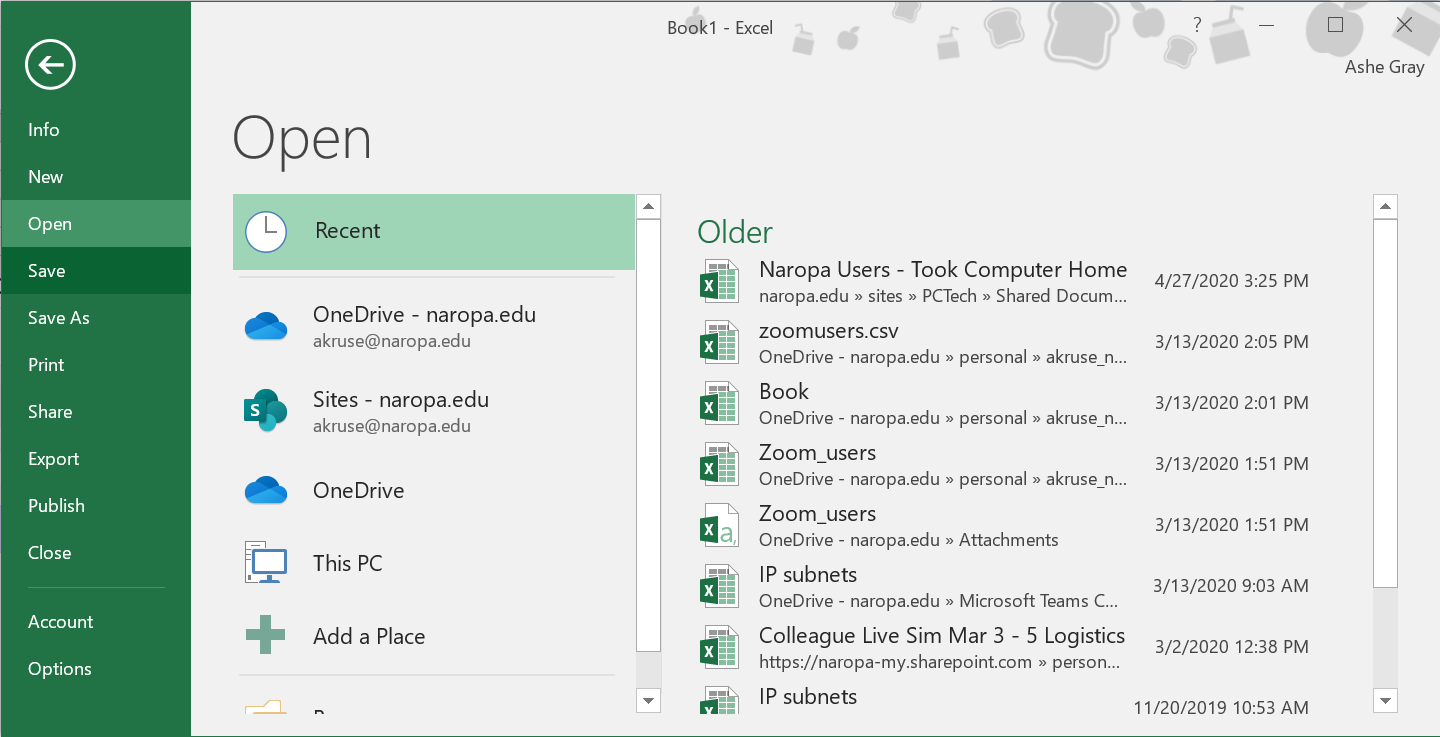1440x737 pixels.
Task: Click the 3/2/2020 12:38 PM date
Action: [x=1231, y=647]
